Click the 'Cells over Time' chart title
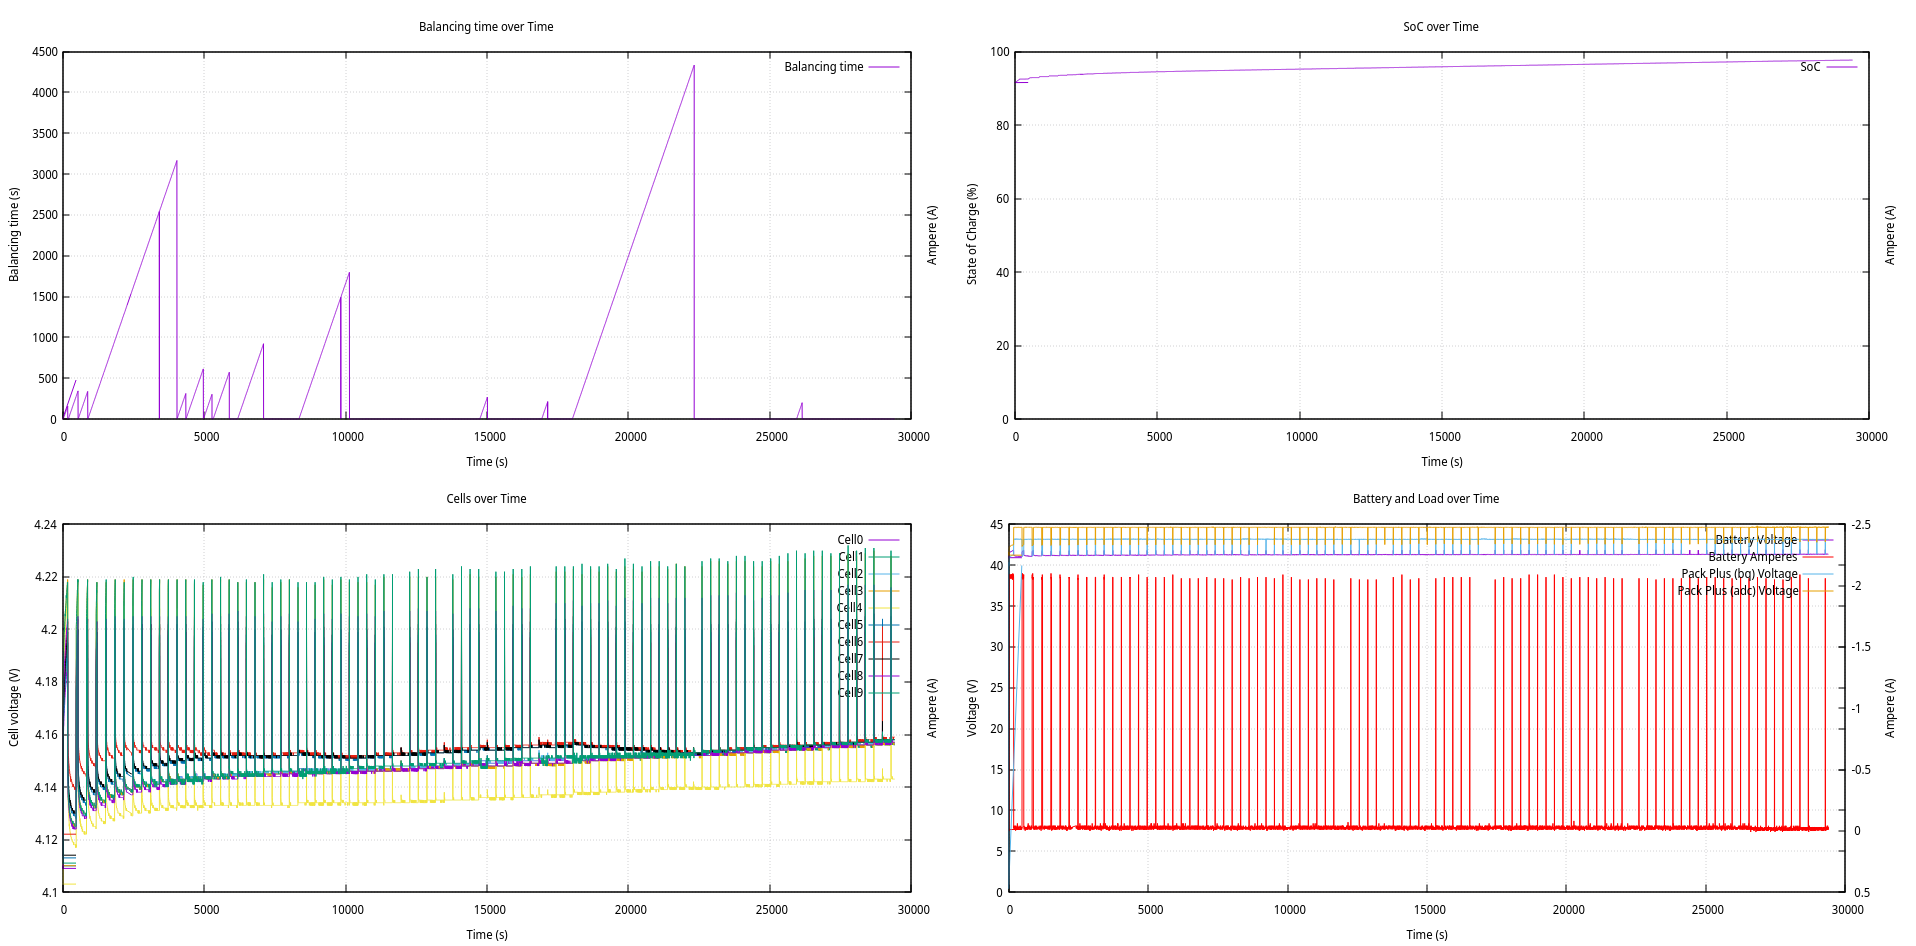 pyautogui.click(x=486, y=499)
